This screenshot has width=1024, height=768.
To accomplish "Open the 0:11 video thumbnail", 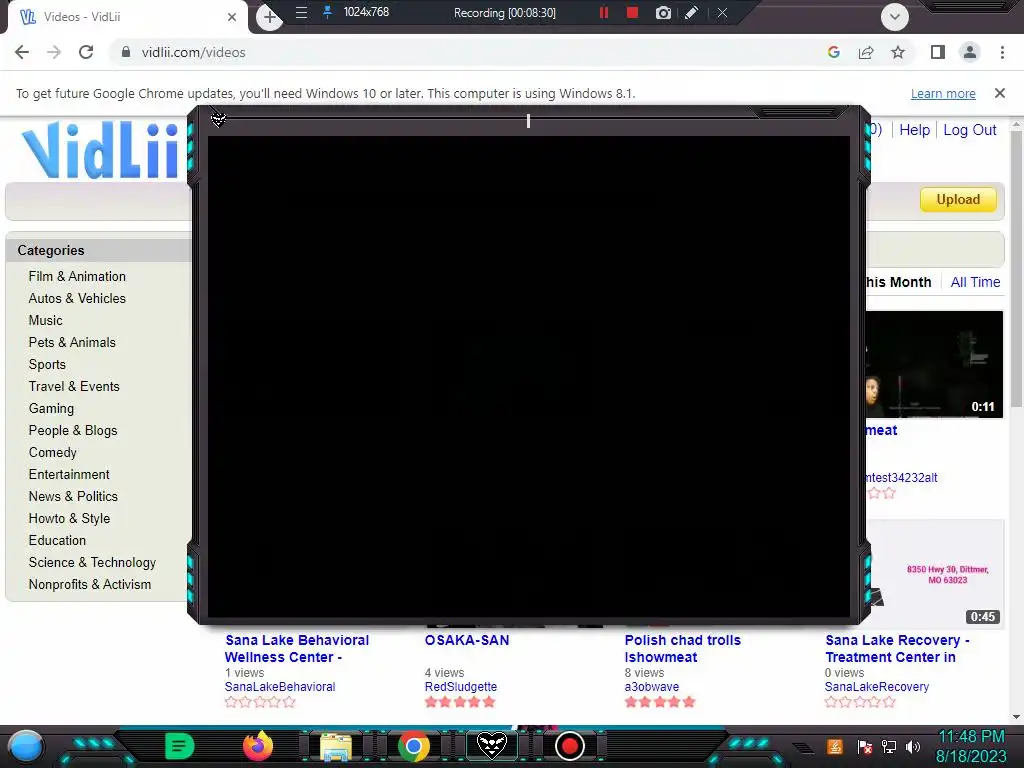I will coord(934,364).
